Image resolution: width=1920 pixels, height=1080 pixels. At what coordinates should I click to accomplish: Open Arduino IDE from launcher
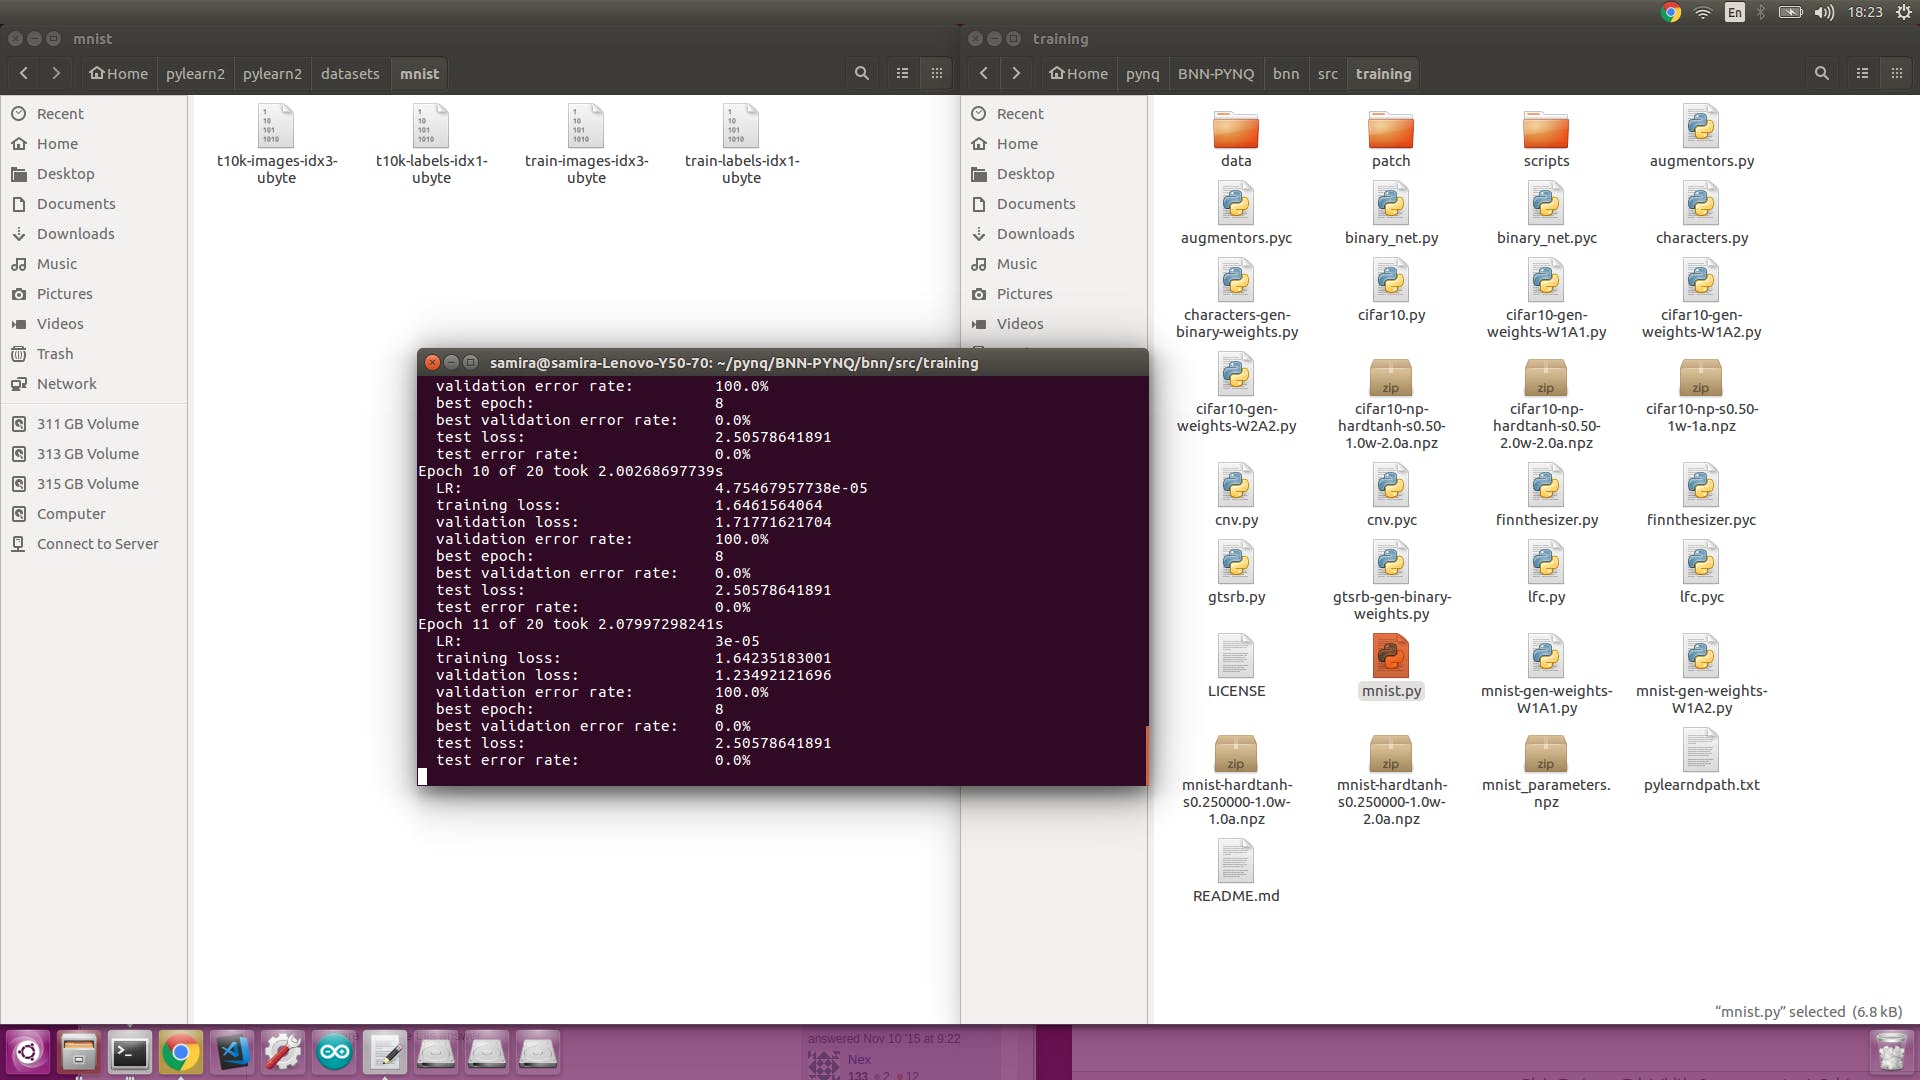tap(334, 1052)
